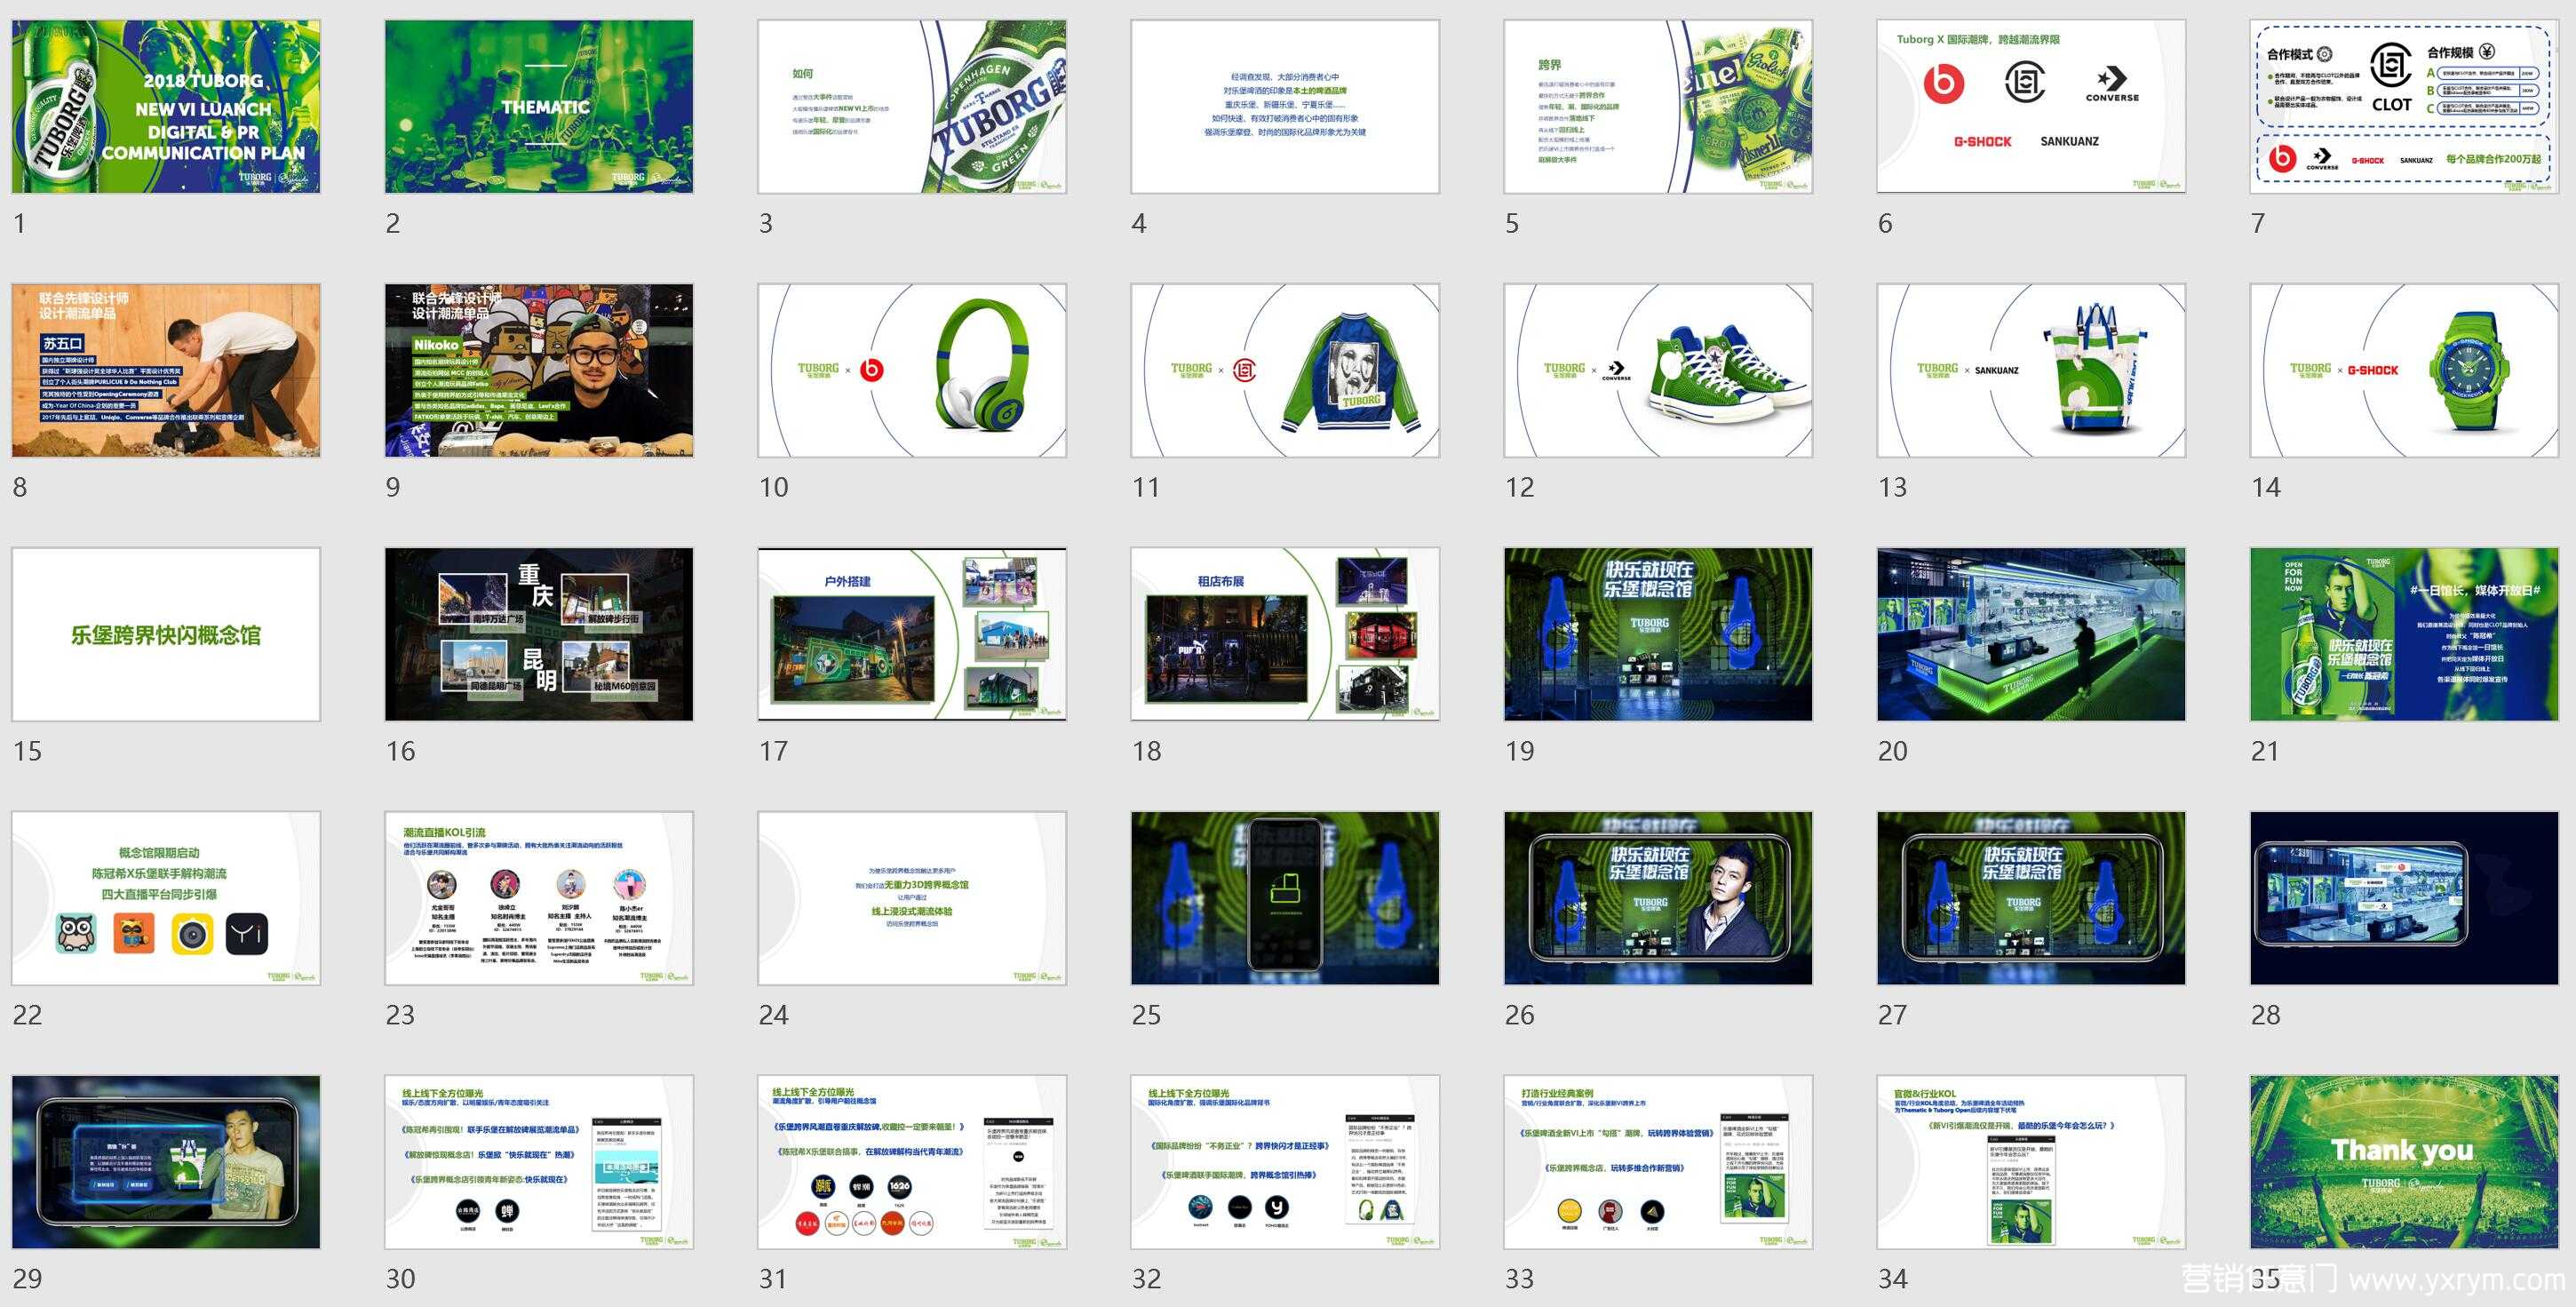
Task: Click slide number label 34
Action: (x=1893, y=1279)
